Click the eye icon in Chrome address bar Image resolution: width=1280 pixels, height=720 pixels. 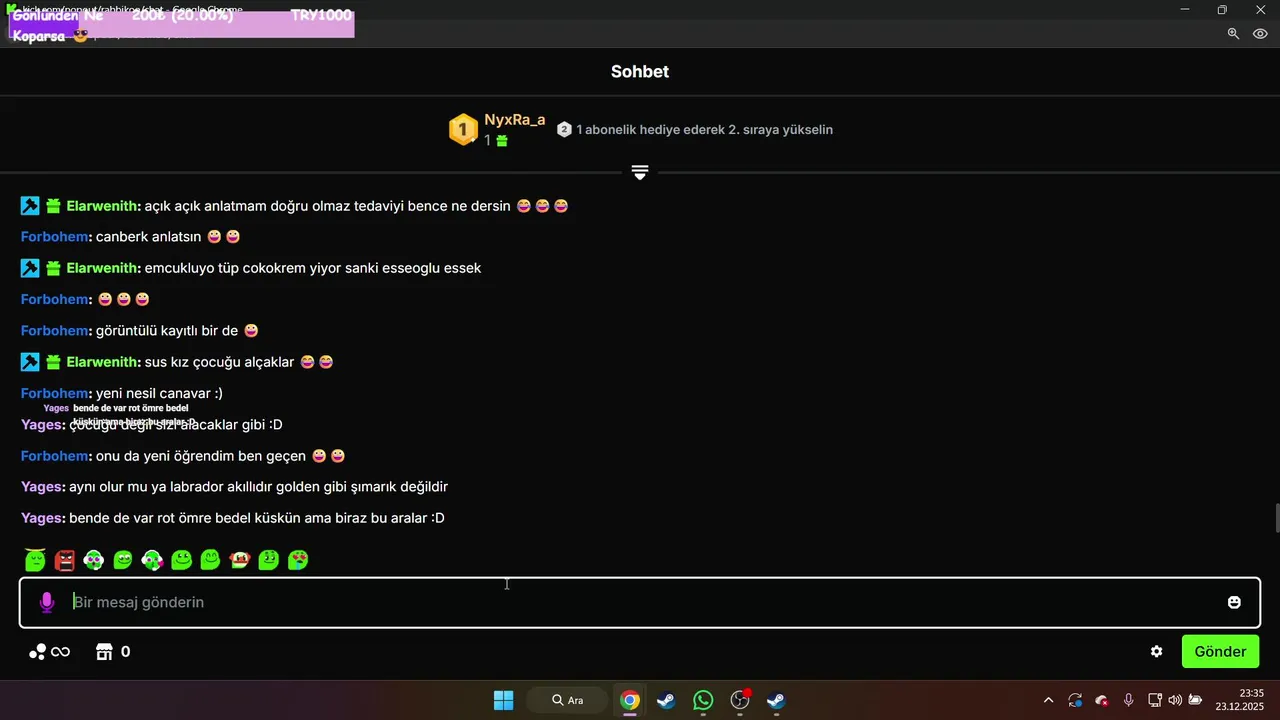coord(1260,33)
